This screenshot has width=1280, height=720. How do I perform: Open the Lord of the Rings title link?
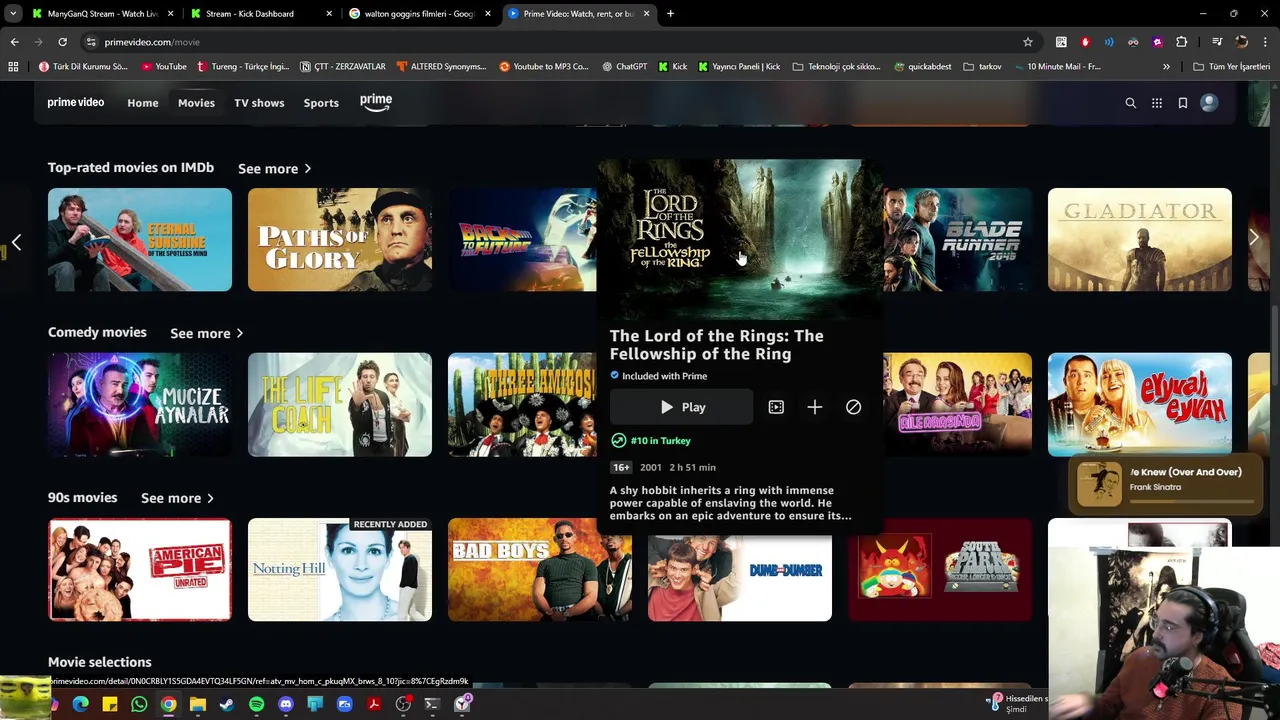click(x=716, y=345)
